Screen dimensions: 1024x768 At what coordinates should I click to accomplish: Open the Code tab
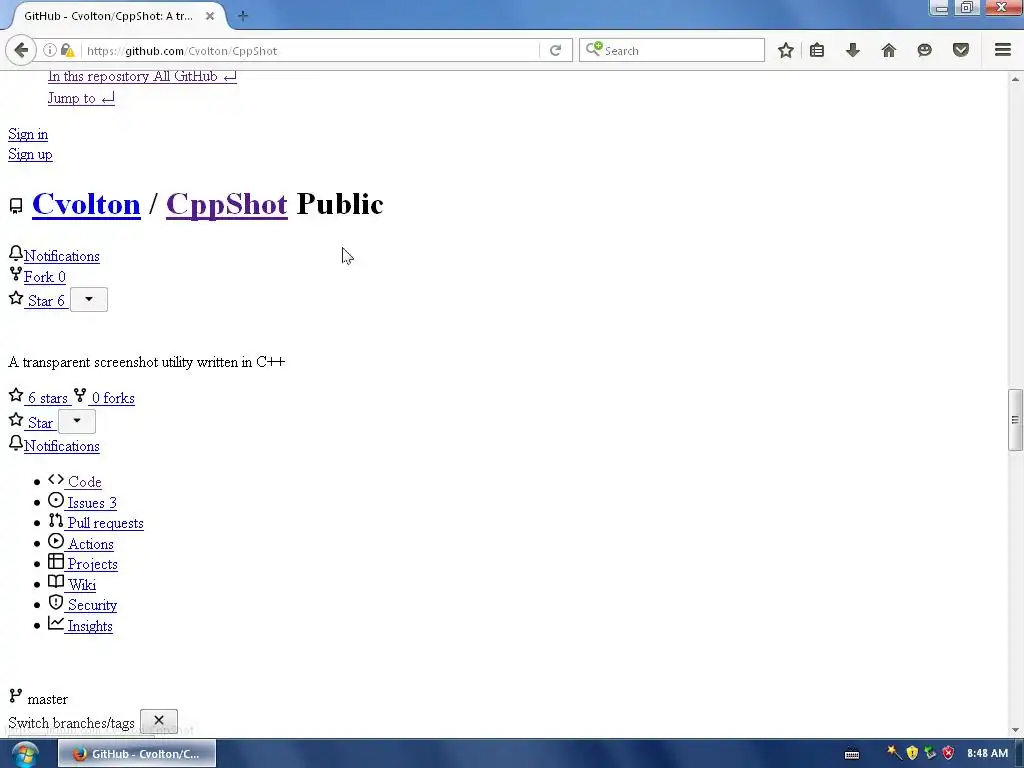pyautogui.click(x=84, y=482)
